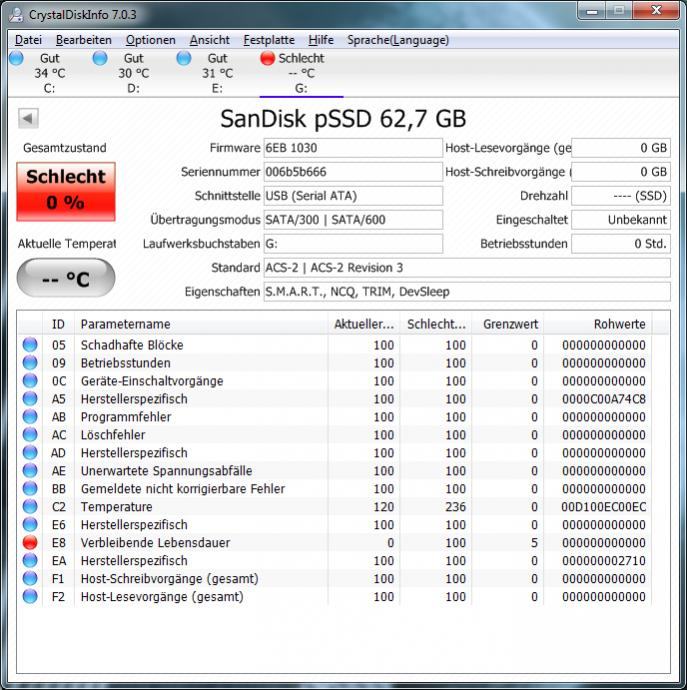Viewport: 687px width, 690px height.
Task: Click the red Schlecht 0 % health status
Action: coord(66,191)
